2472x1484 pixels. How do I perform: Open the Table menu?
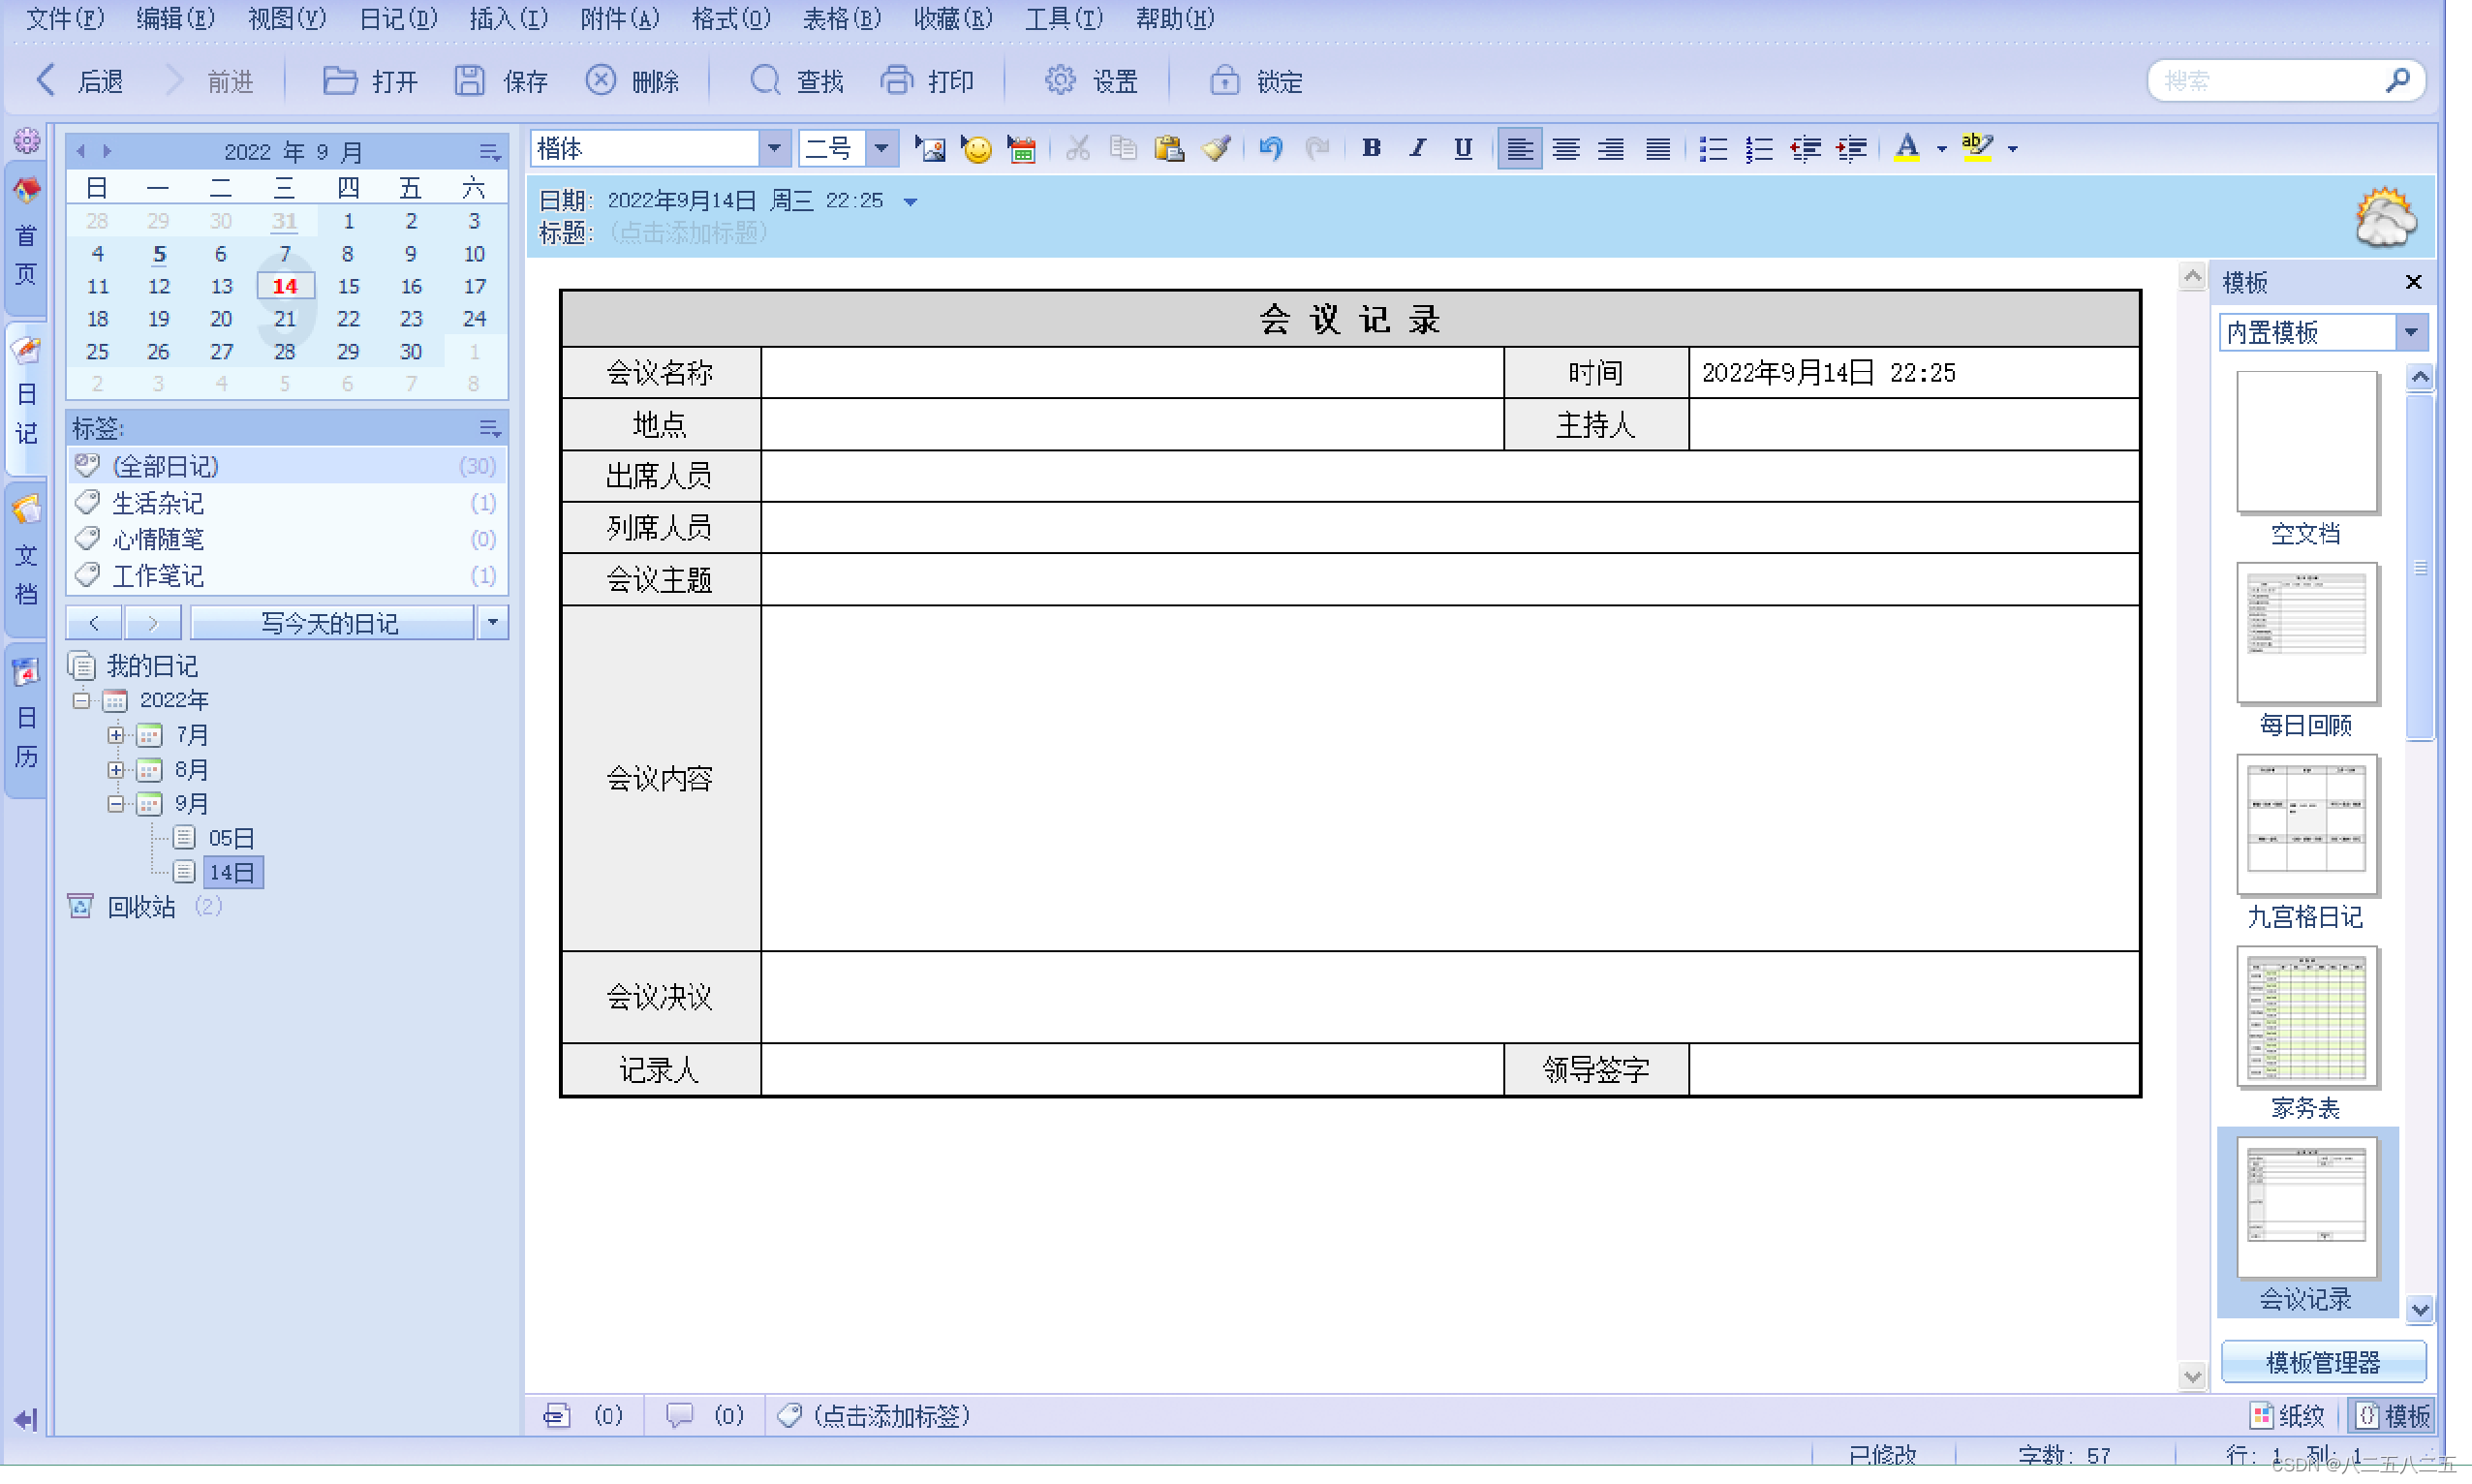point(841,19)
